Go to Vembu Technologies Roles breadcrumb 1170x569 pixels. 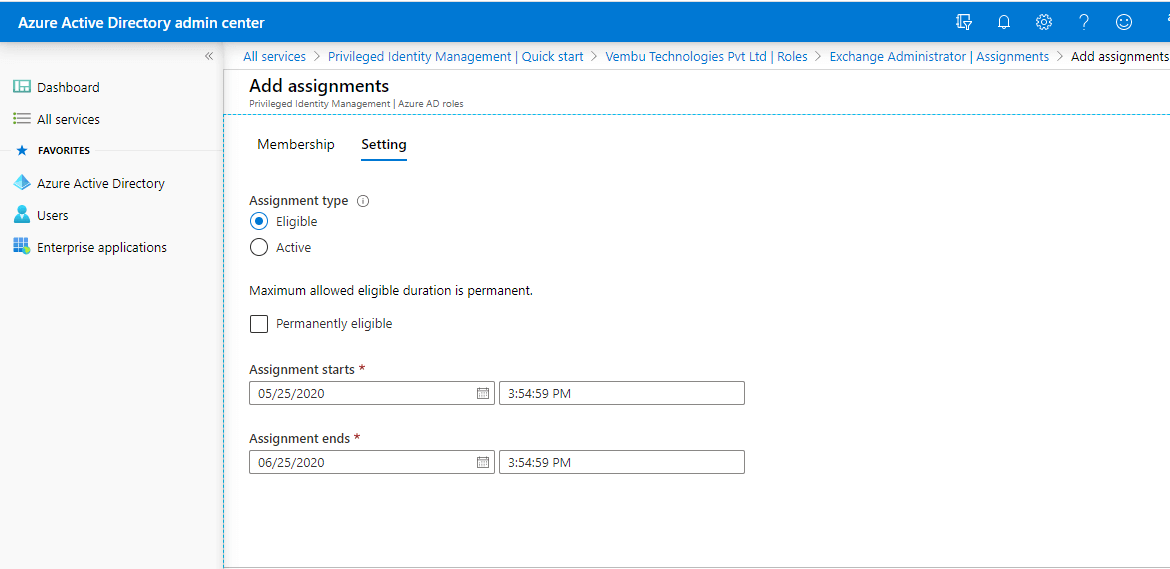click(x=707, y=57)
